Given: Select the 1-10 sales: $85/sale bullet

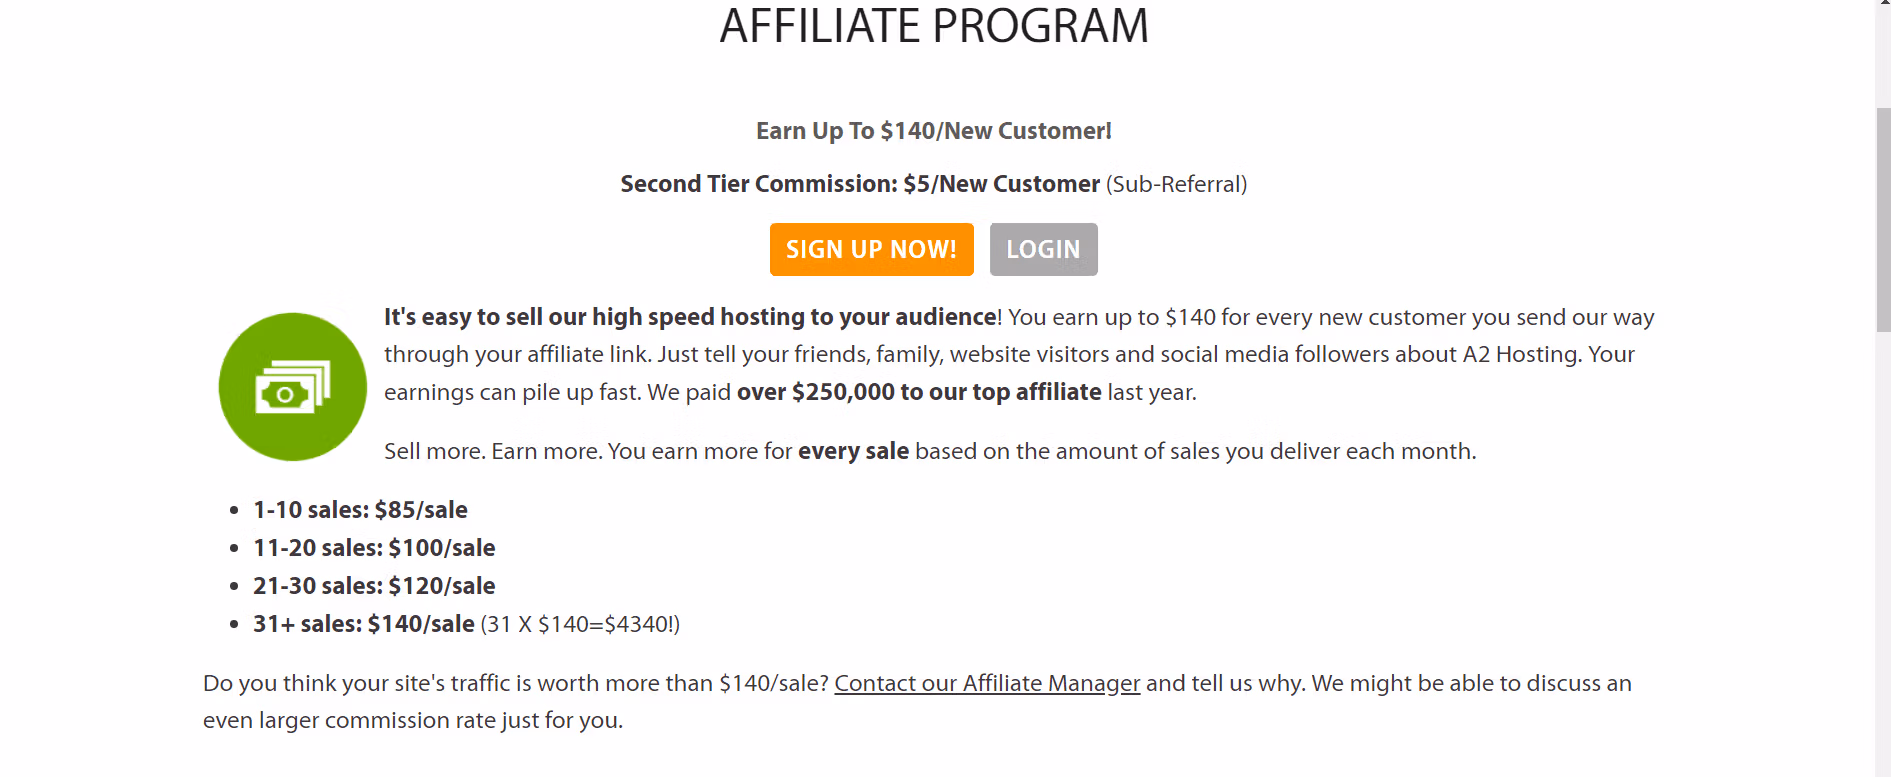Looking at the screenshot, I should click(360, 510).
